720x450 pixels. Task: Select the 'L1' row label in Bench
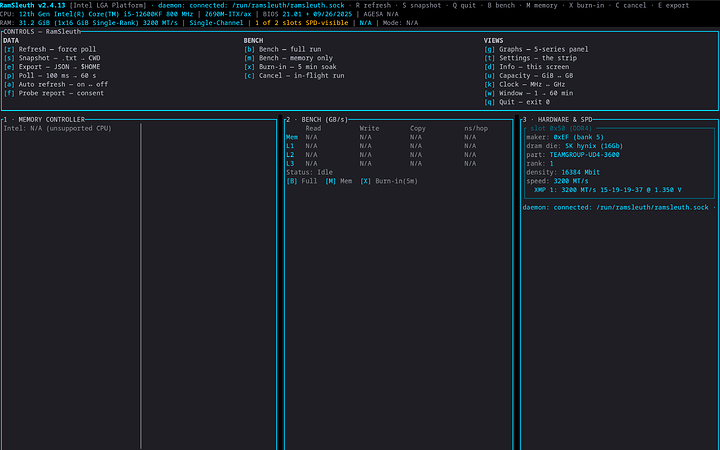(x=290, y=146)
